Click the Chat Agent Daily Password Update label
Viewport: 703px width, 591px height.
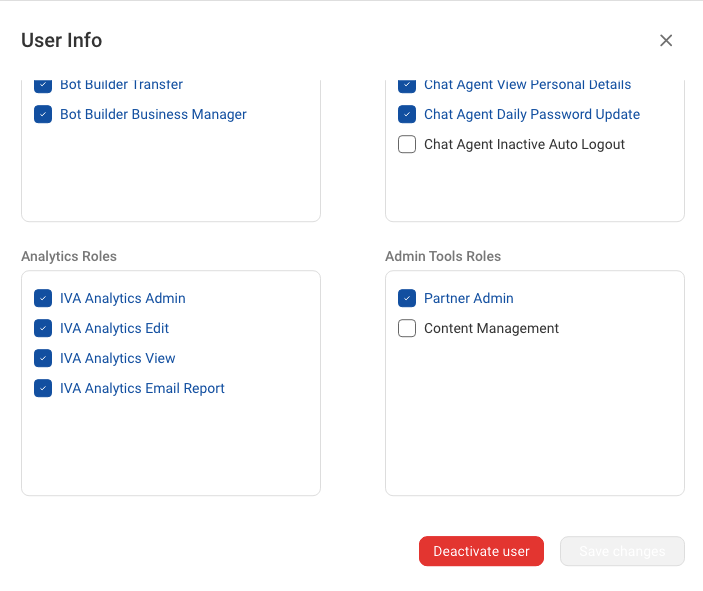click(532, 115)
